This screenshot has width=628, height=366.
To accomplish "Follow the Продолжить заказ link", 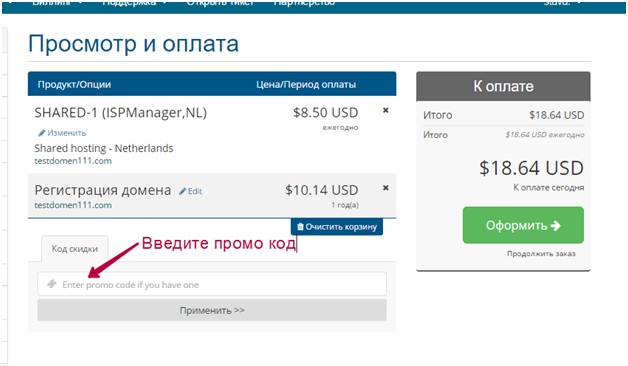I will click(x=541, y=253).
